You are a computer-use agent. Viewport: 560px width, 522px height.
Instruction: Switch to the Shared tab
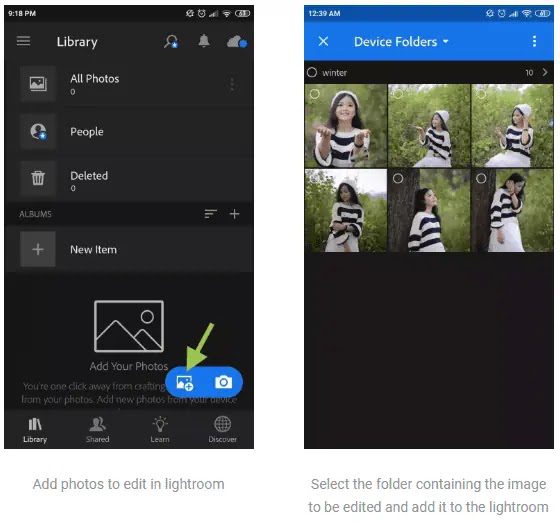coord(98,430)
